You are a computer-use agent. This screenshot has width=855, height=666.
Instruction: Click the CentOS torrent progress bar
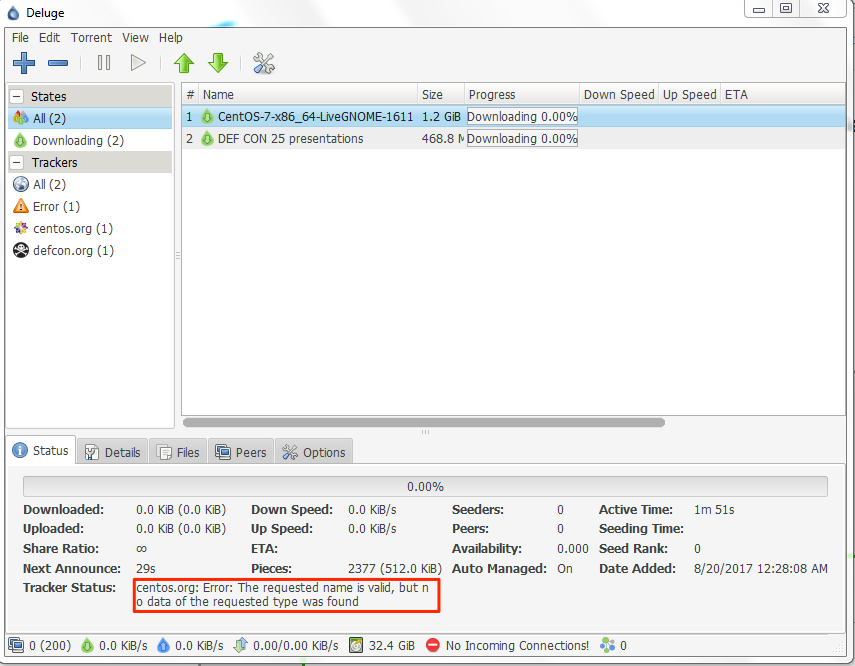click(x=522, y=117)
